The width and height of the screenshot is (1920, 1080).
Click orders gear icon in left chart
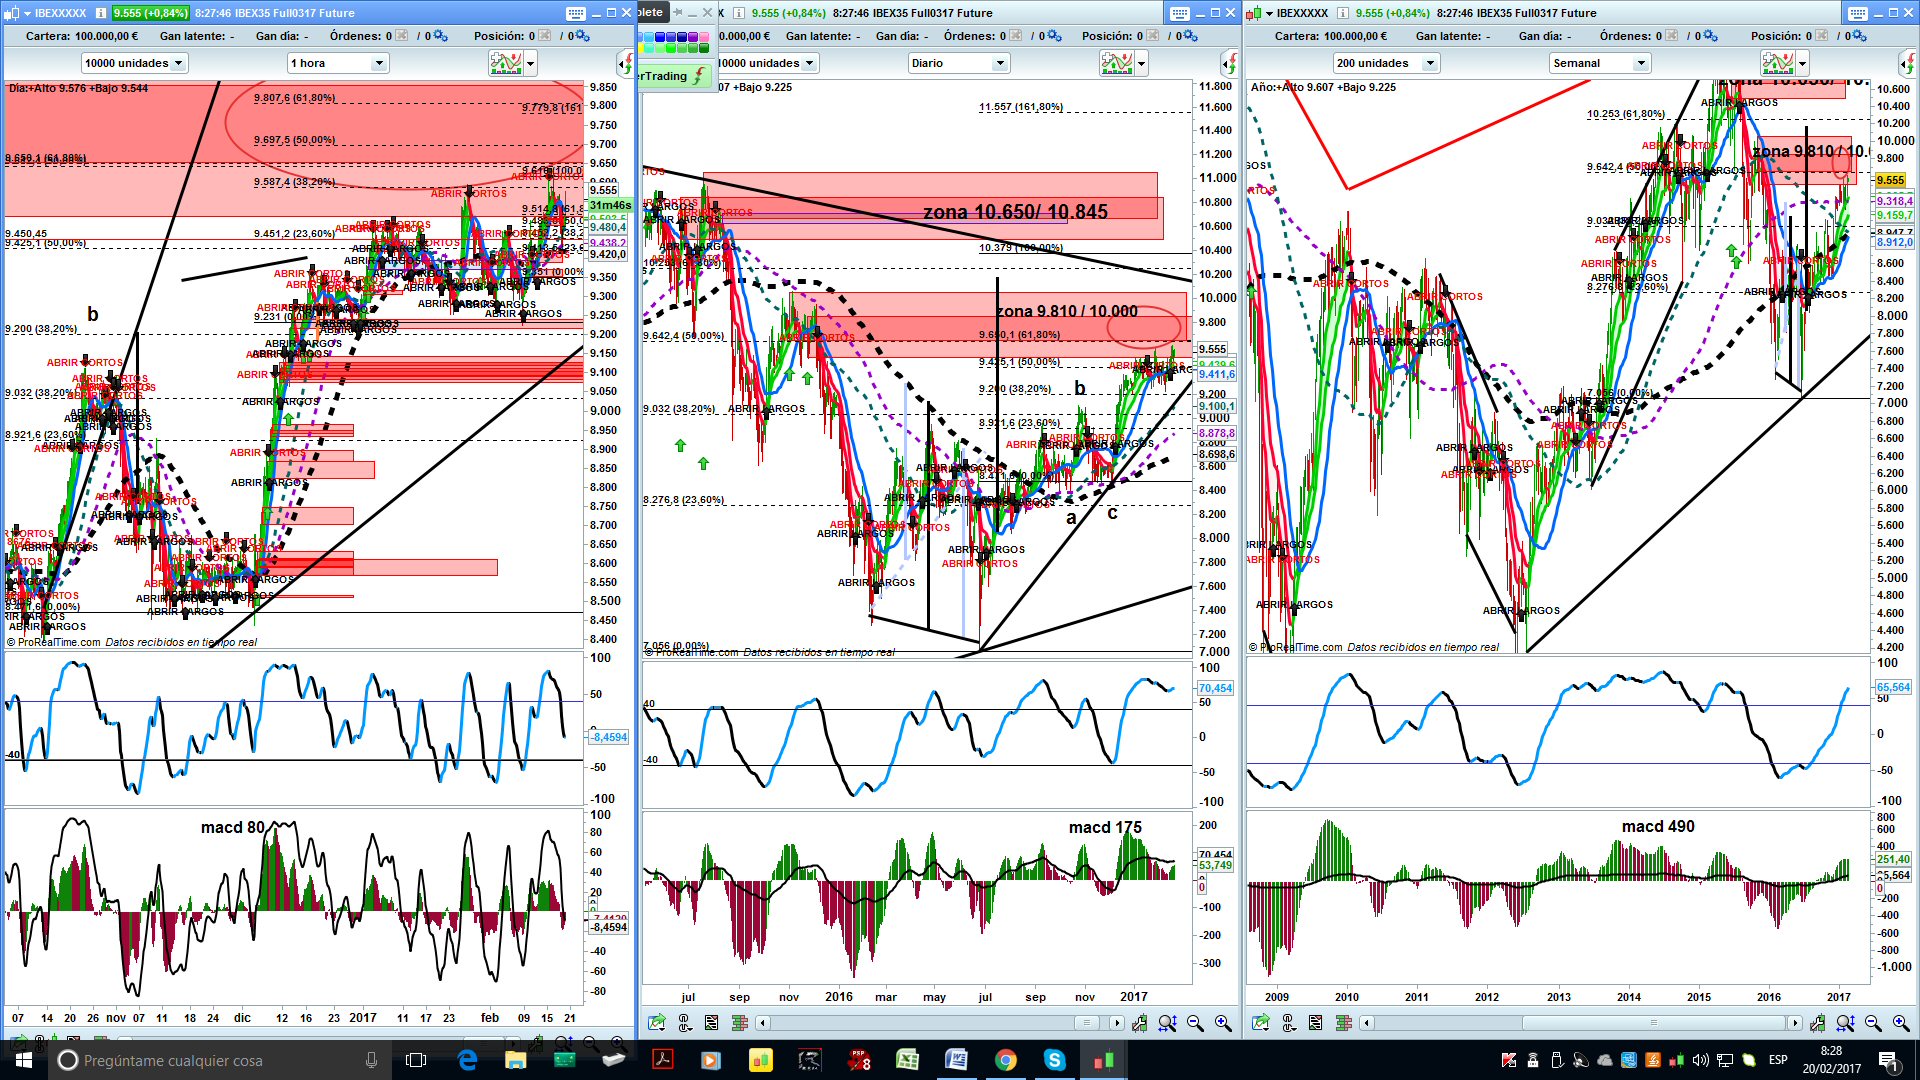[440, 36]
